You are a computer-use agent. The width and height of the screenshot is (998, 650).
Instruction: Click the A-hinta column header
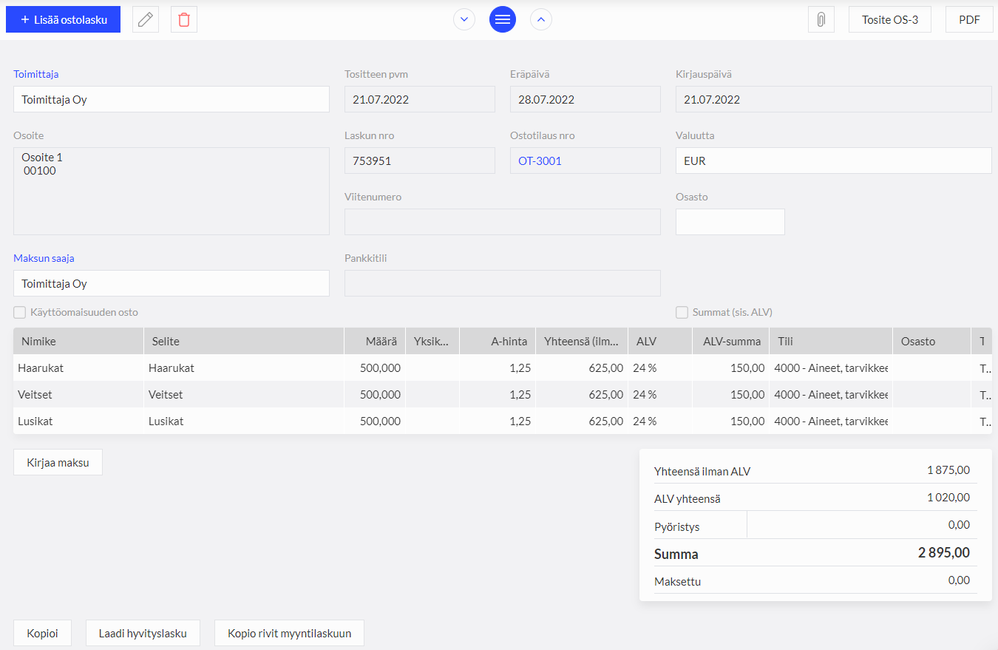click(x=498, y=341)
